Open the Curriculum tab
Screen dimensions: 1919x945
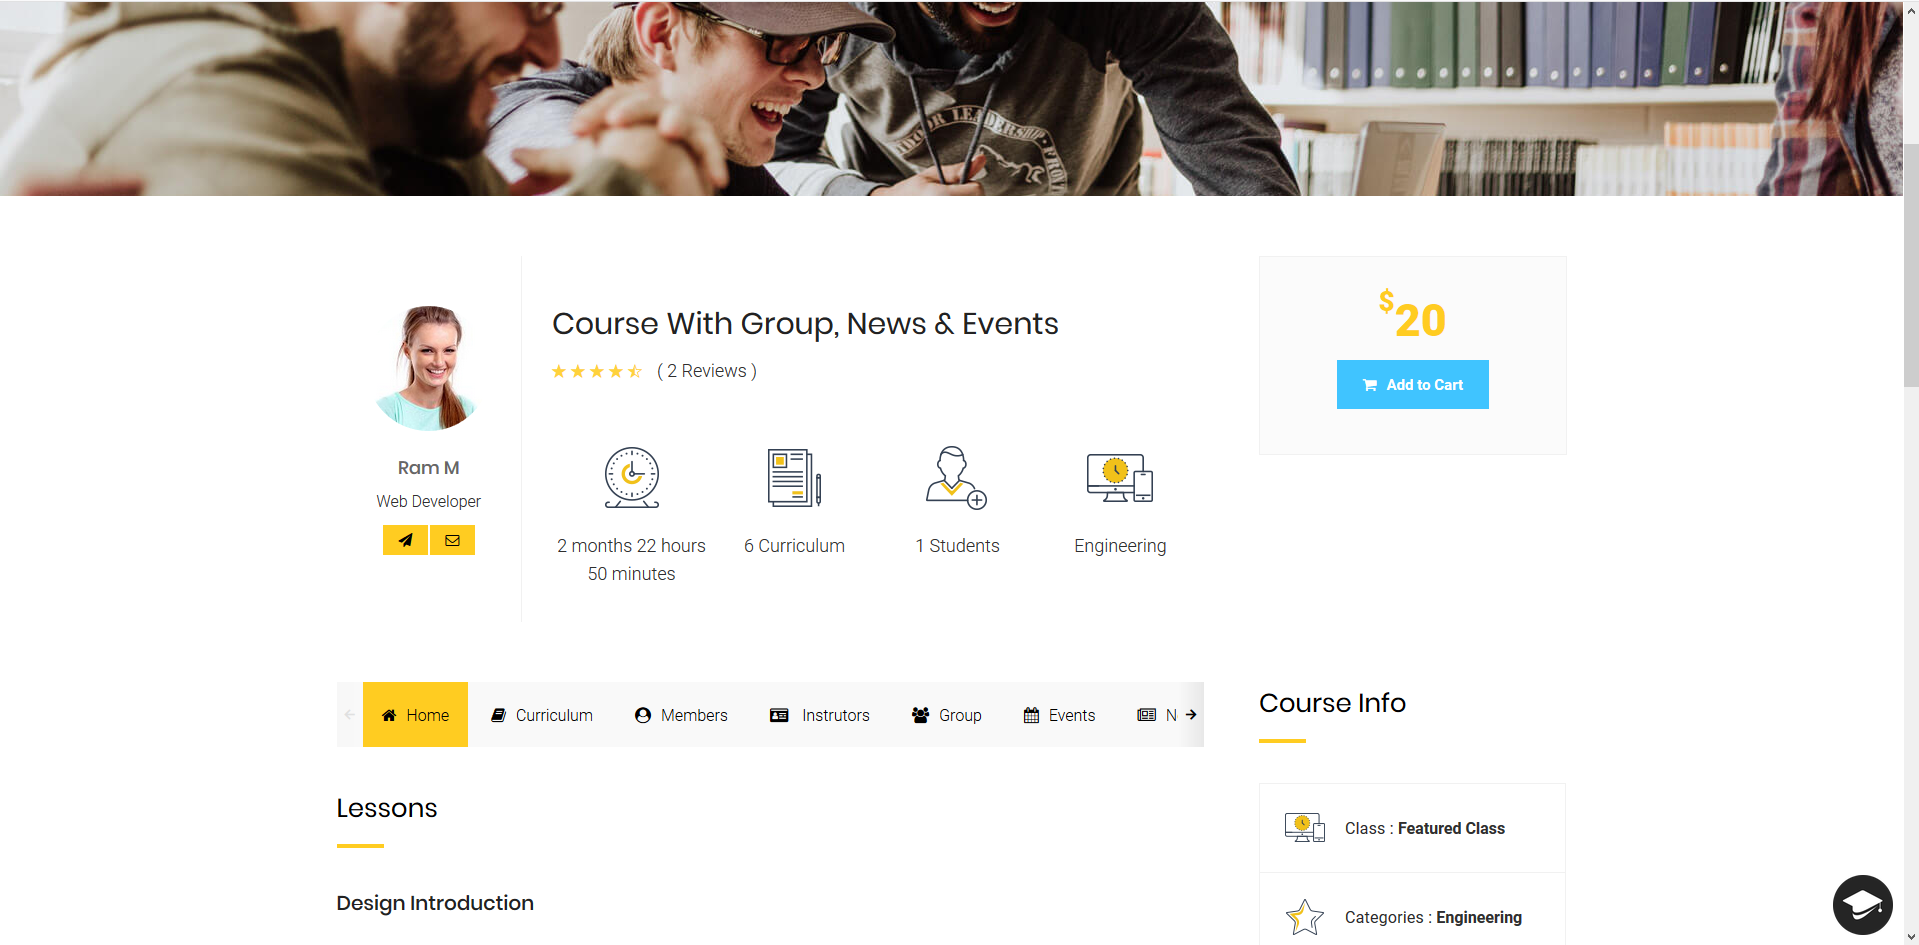[x=542, y=715]
